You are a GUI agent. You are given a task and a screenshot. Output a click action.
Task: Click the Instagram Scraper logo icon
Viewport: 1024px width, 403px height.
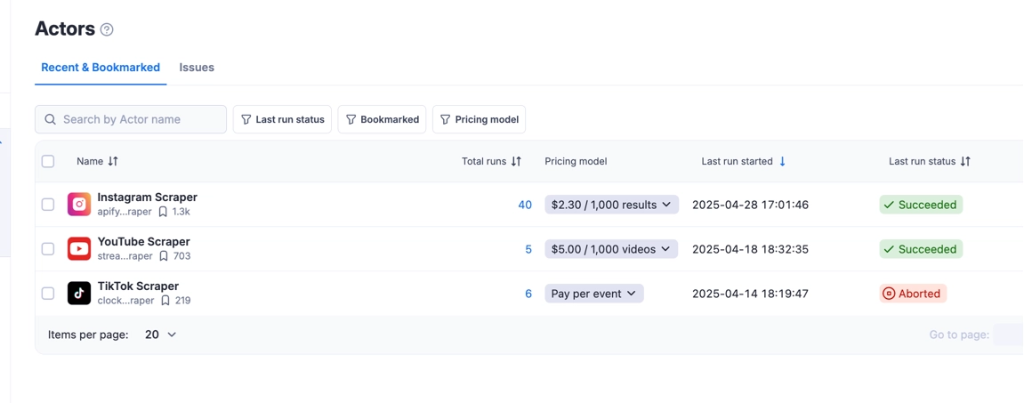[x=79, y=204]
